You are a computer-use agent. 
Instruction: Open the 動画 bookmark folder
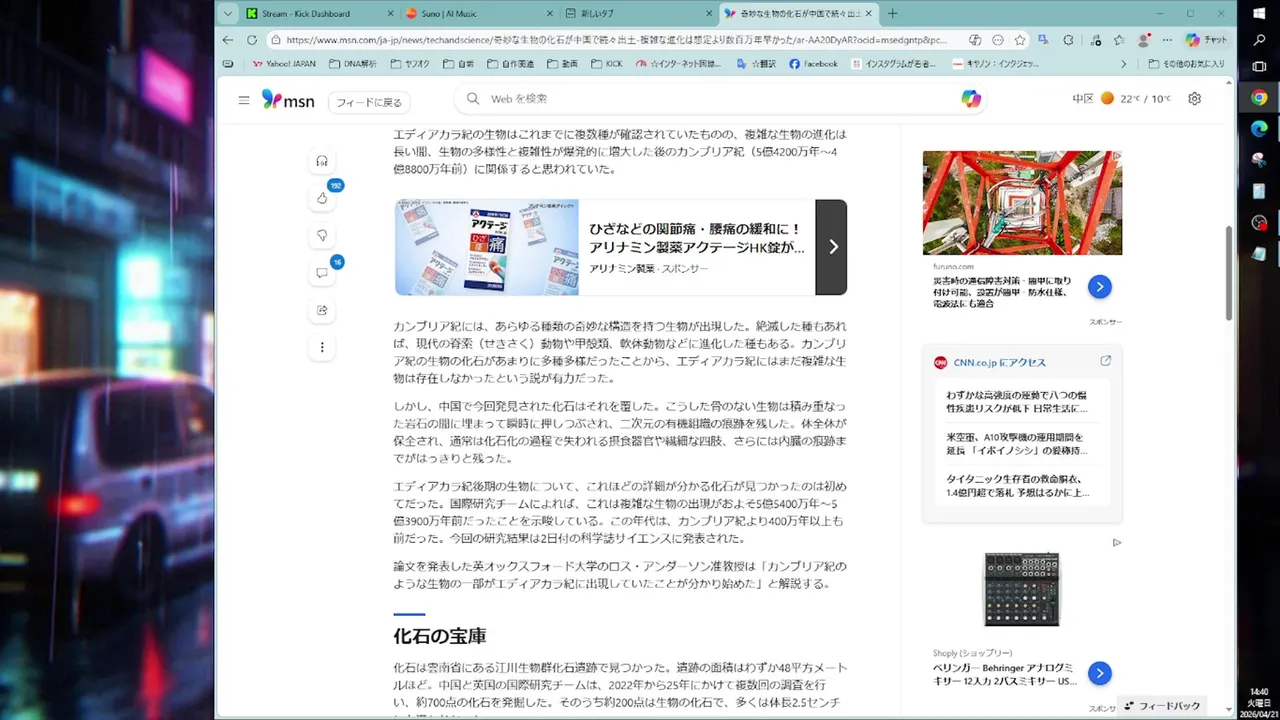[x=562, y=64]
